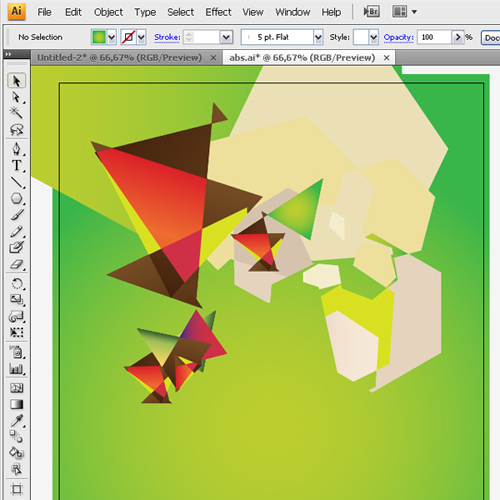Select the Blend tool
This screenshot has width=500, height=500.
[16, 437]
